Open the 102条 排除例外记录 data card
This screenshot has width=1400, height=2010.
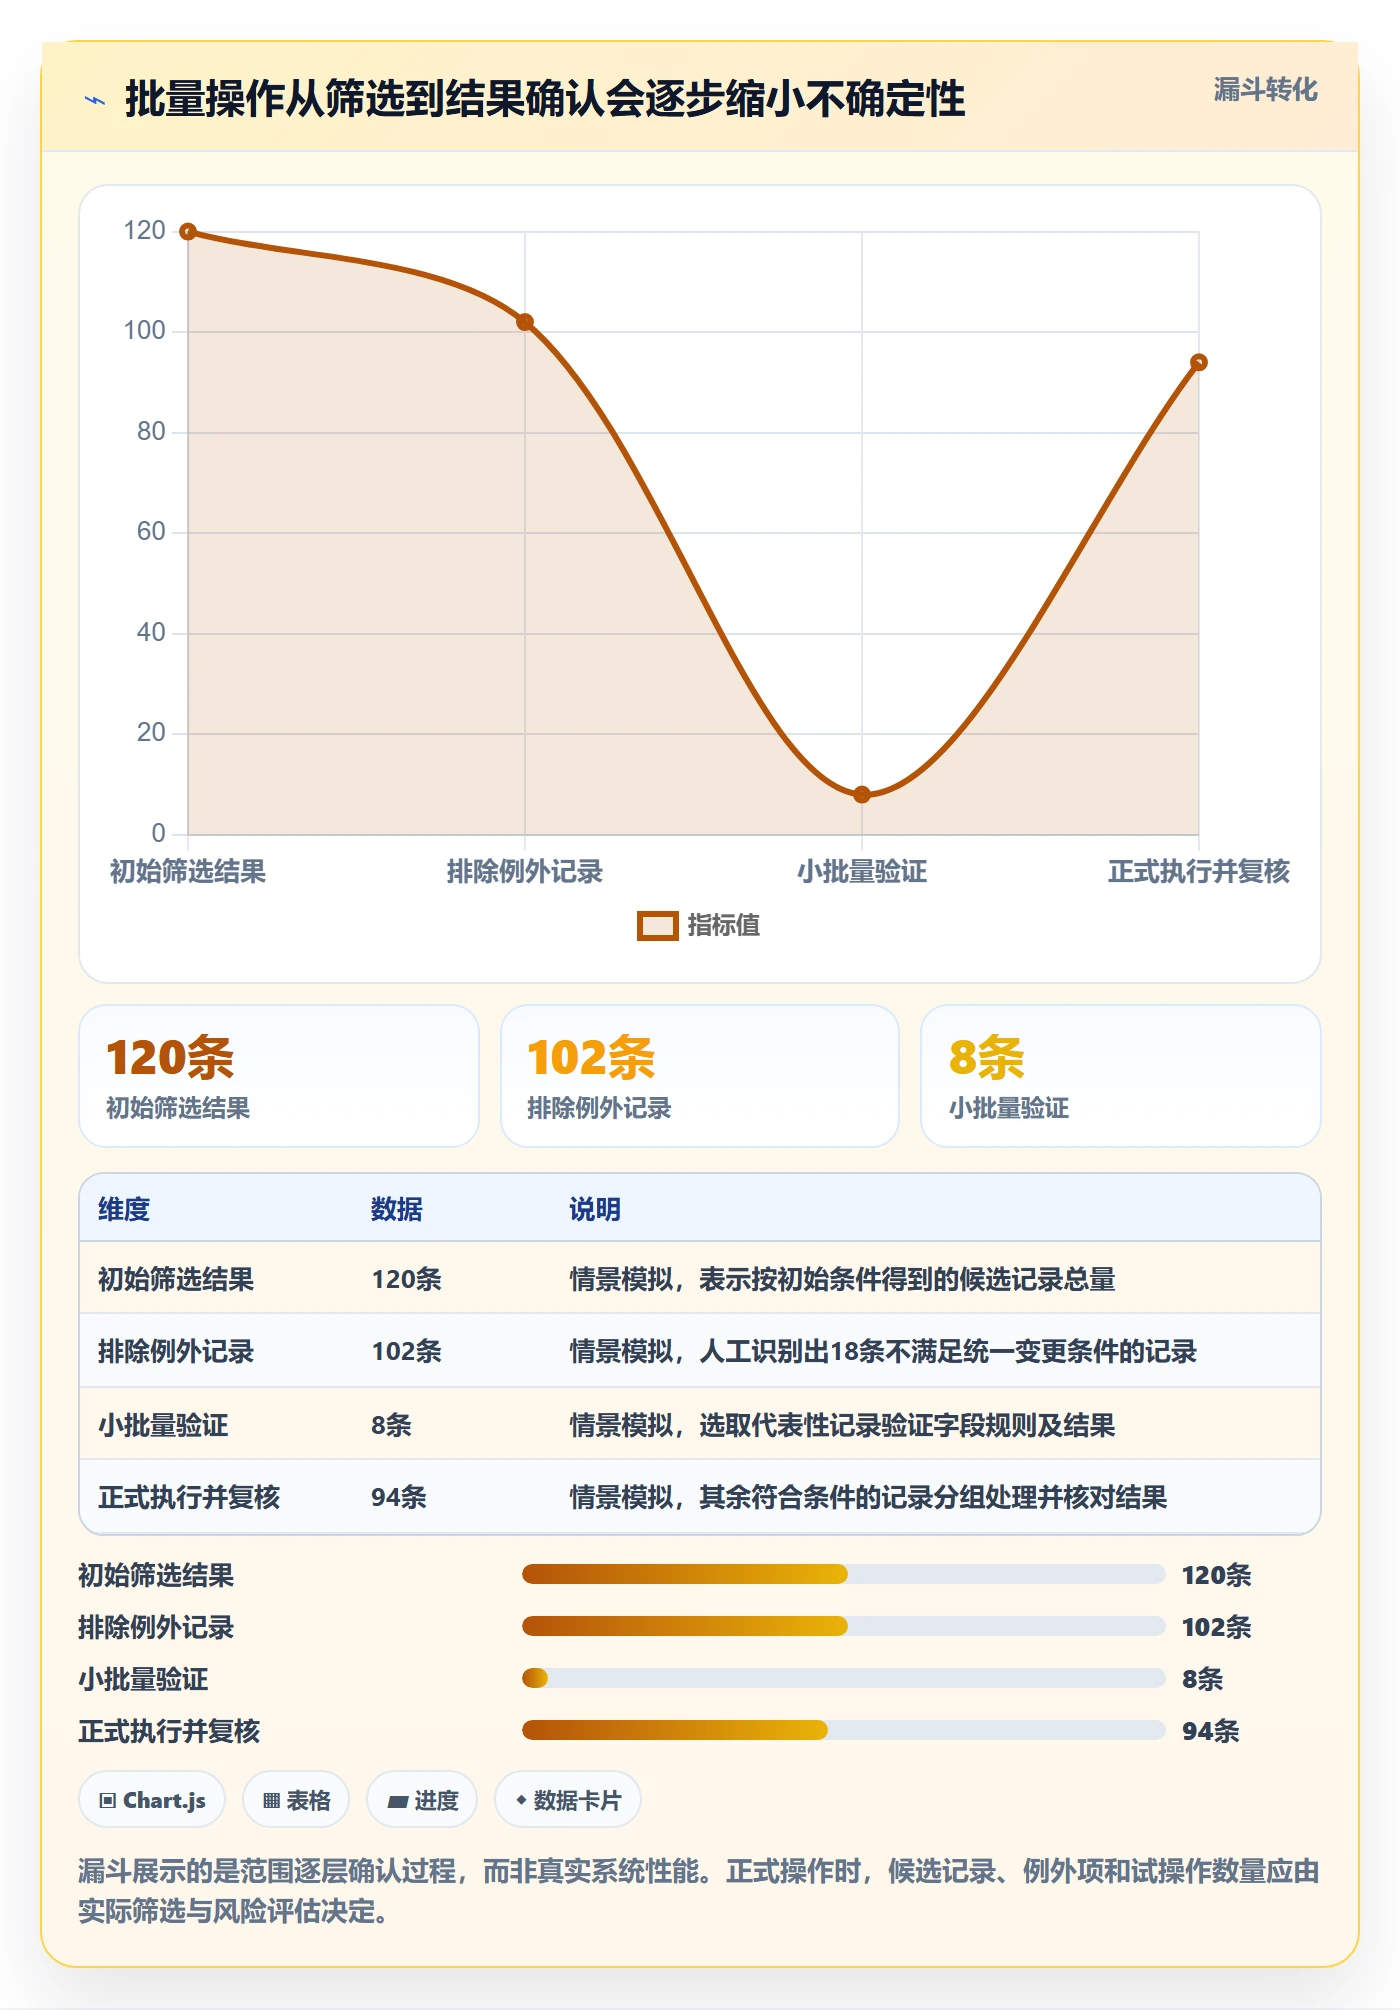700,1076
